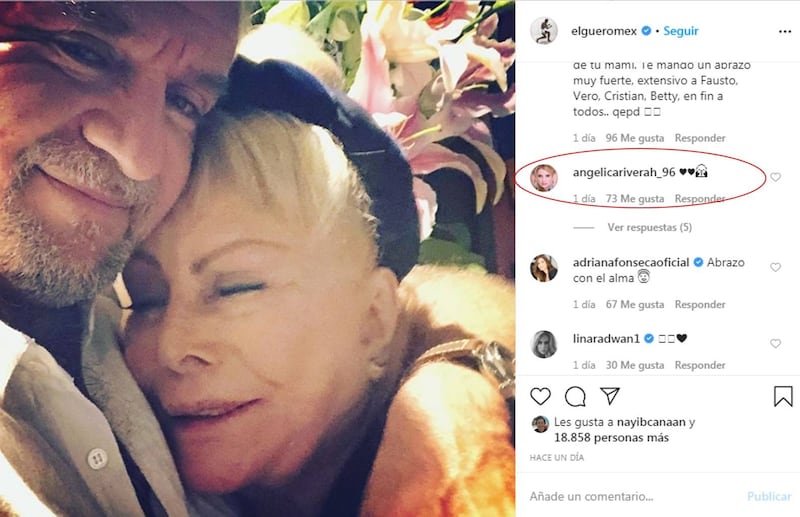Click the Publicar button
Viewport: 800px width, 517px height.
tap(769, 496)
